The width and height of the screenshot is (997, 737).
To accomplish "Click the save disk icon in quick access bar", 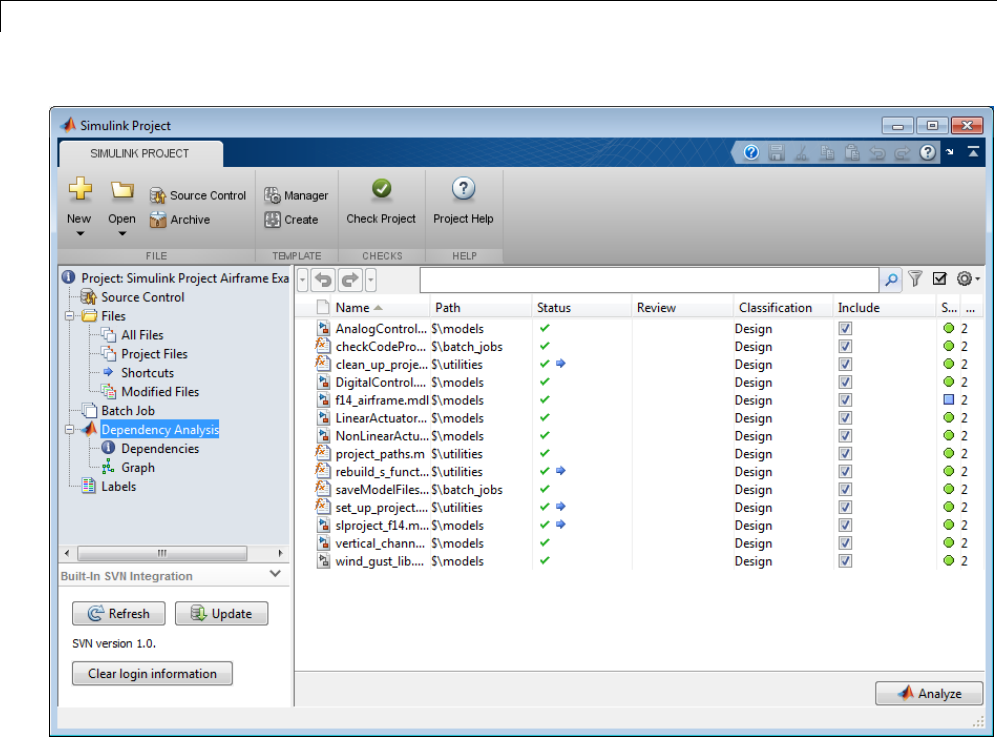I will coord(776,153).
